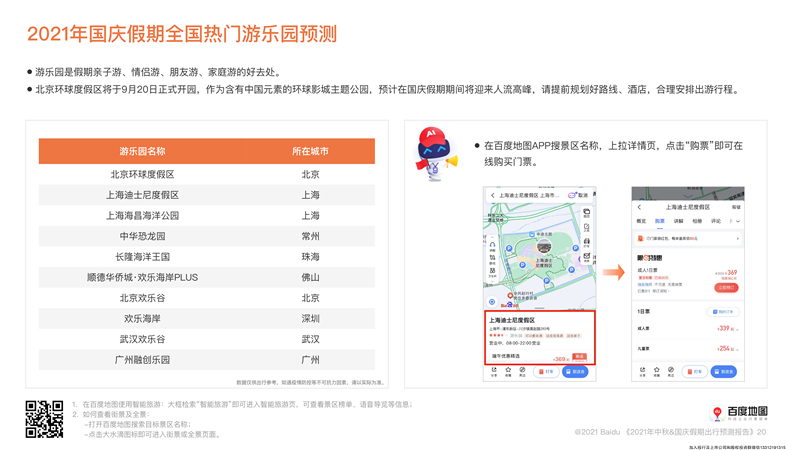Expand 成人票 ¥339 price chevron
The image size is (800, 450).
737,330
